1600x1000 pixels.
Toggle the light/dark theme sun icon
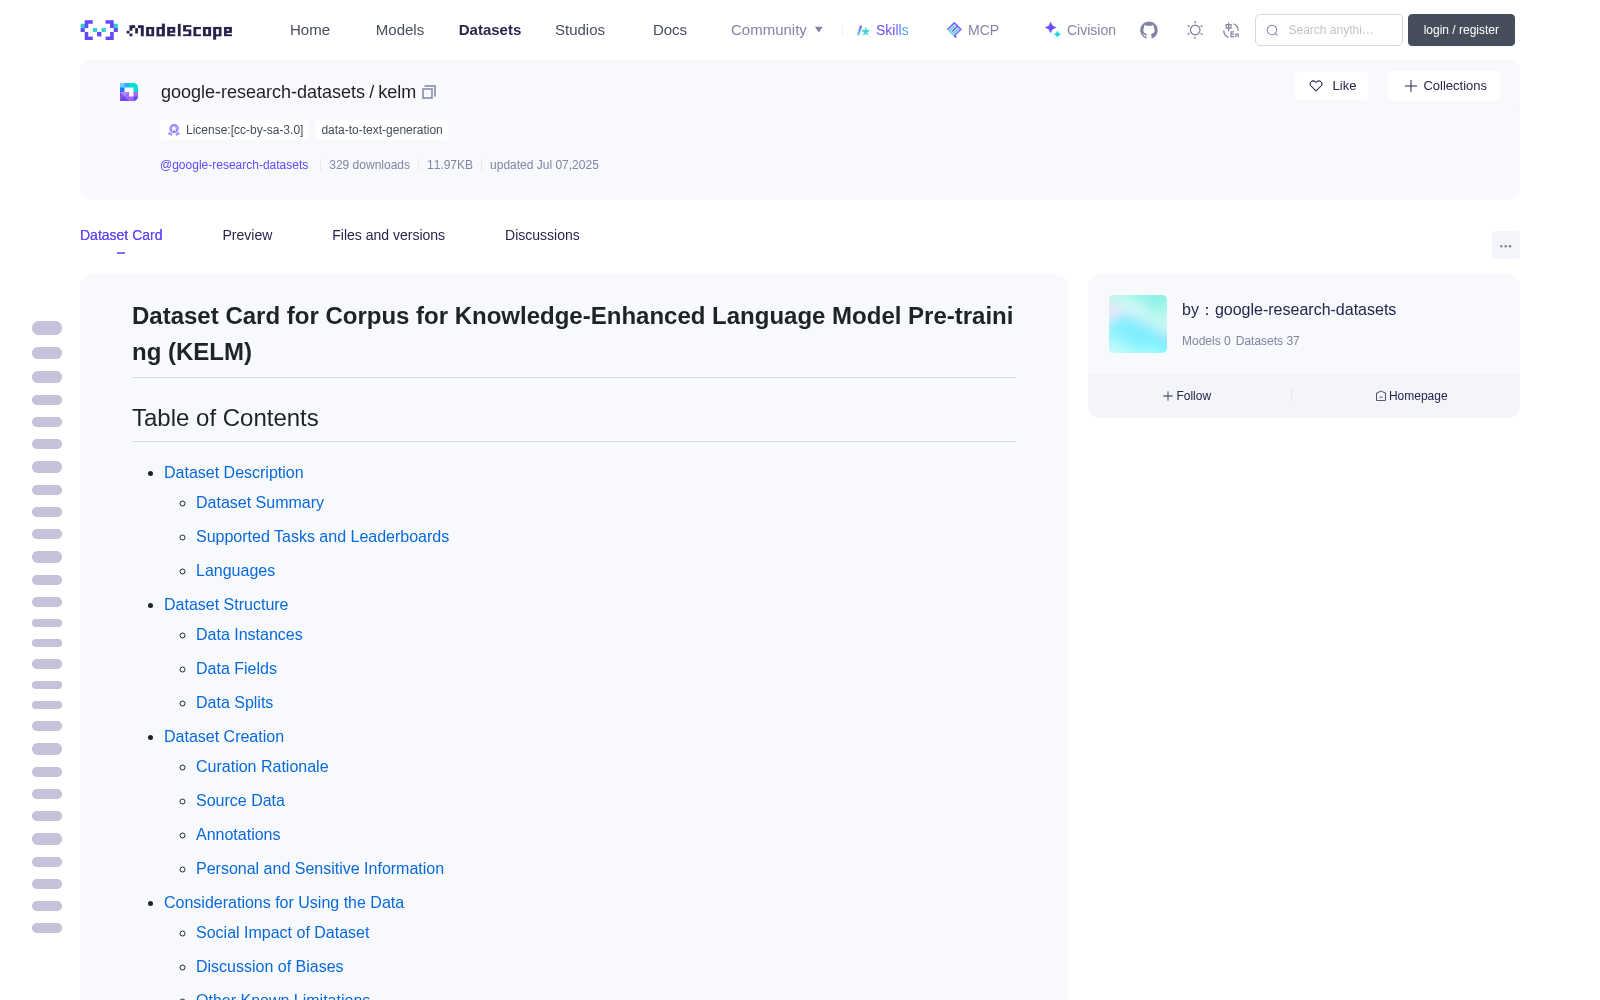tap(1195, 30)
